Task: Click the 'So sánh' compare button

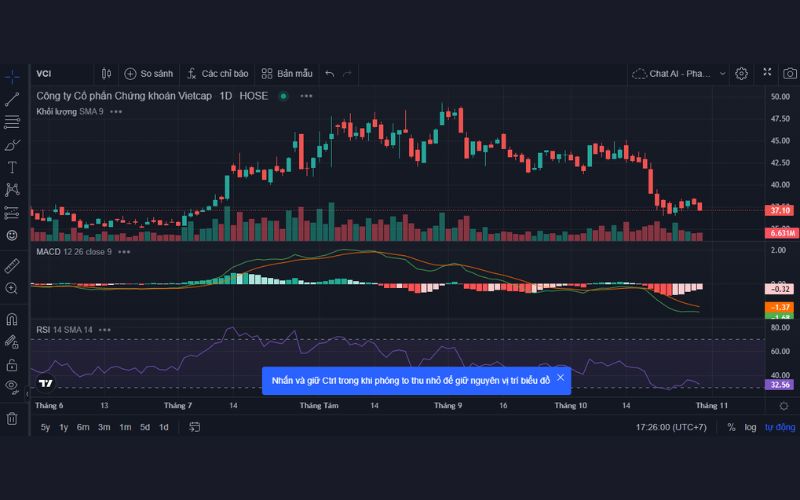Action: (x=148, y=73)
